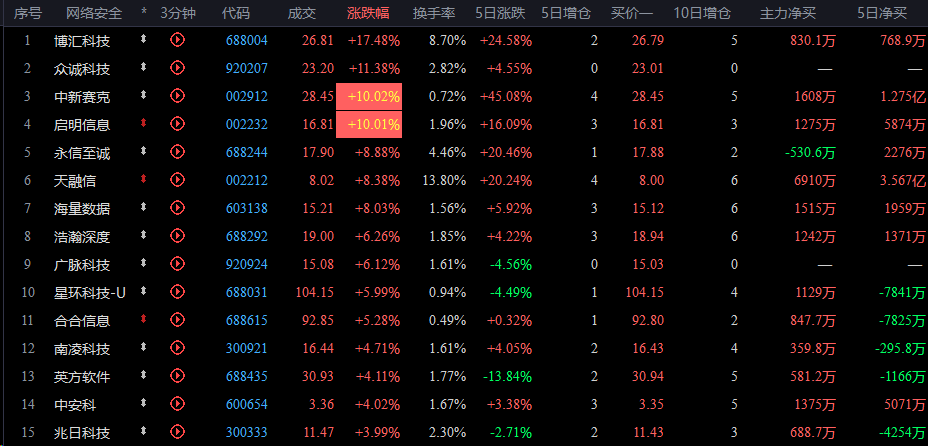928x446 pixels.
Task: Click the 网络安全 sector column header
Action: pos(94,14)
